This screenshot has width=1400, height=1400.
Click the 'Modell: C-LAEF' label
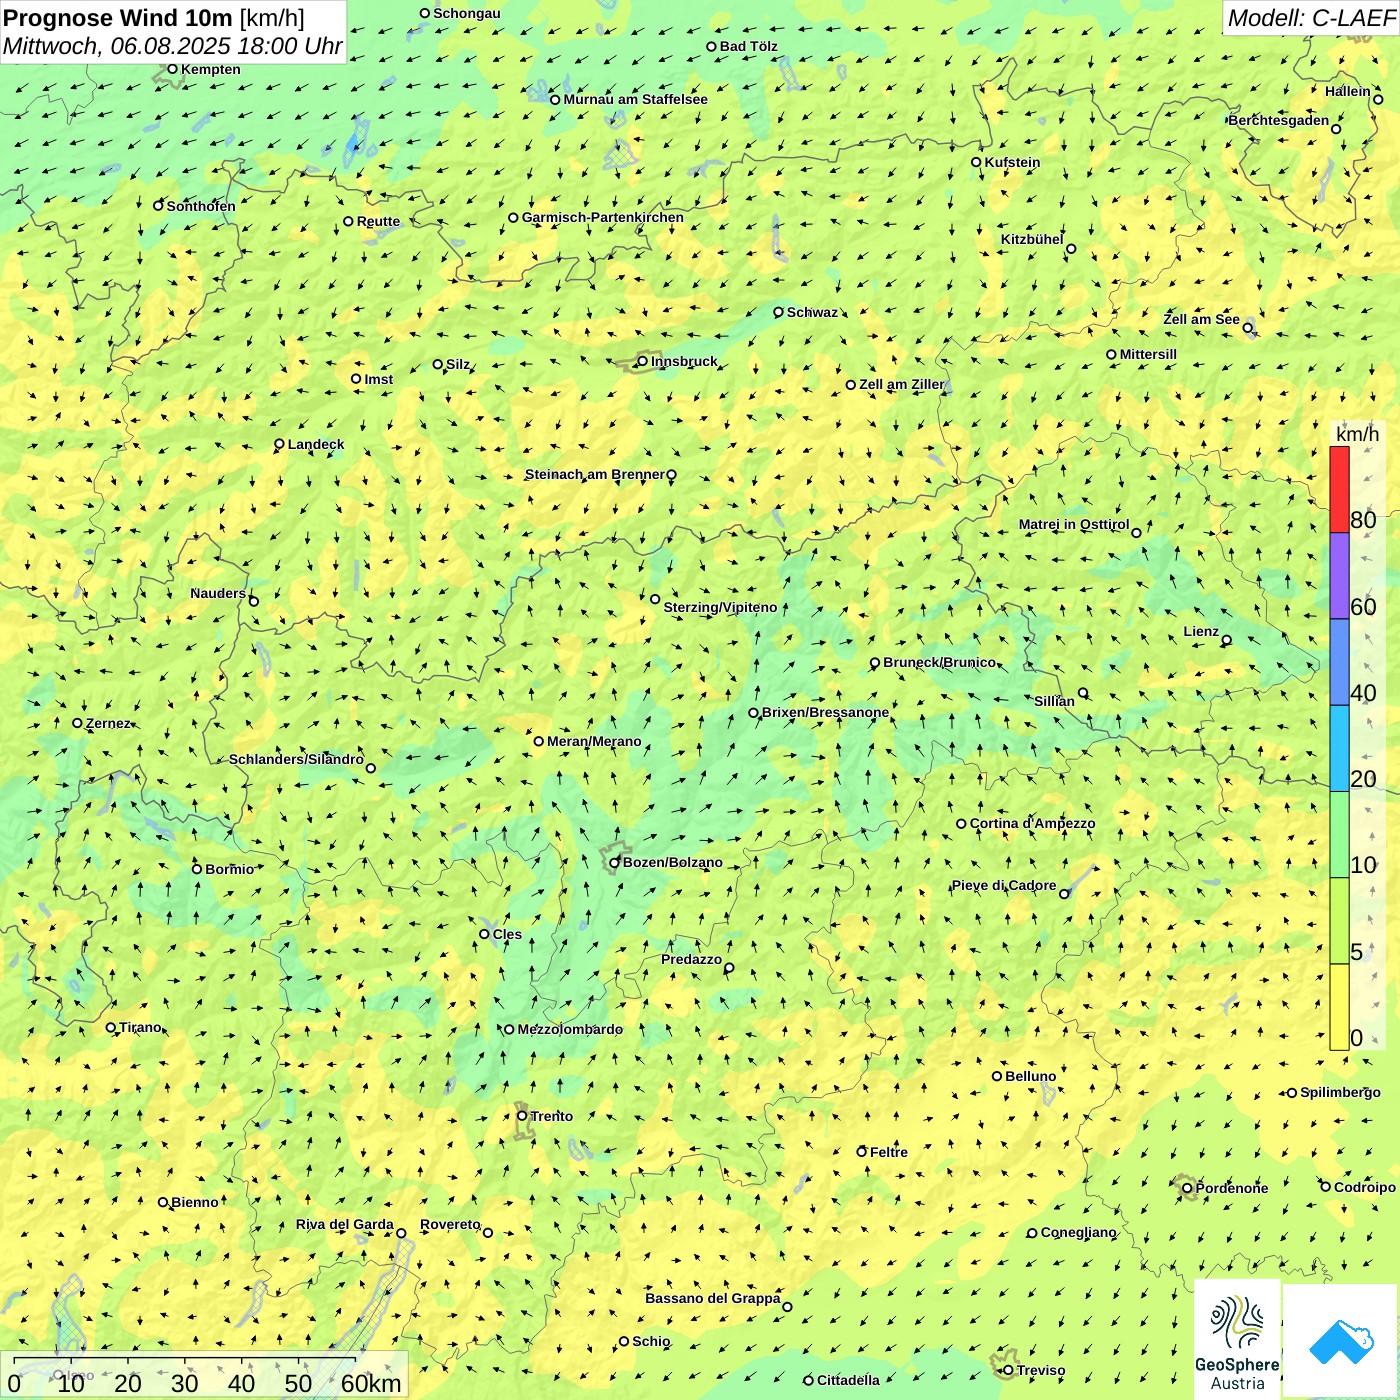(1310, 18)
